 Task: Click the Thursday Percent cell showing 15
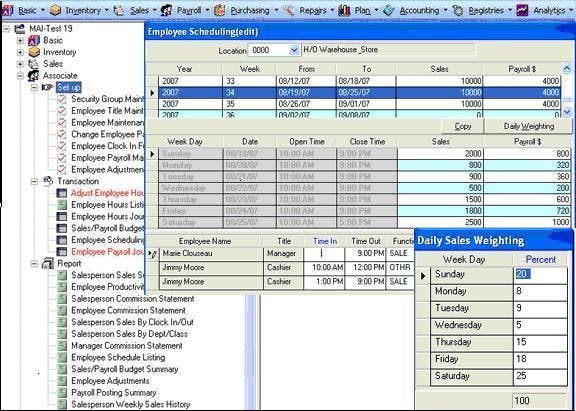(x=540, y=342)
